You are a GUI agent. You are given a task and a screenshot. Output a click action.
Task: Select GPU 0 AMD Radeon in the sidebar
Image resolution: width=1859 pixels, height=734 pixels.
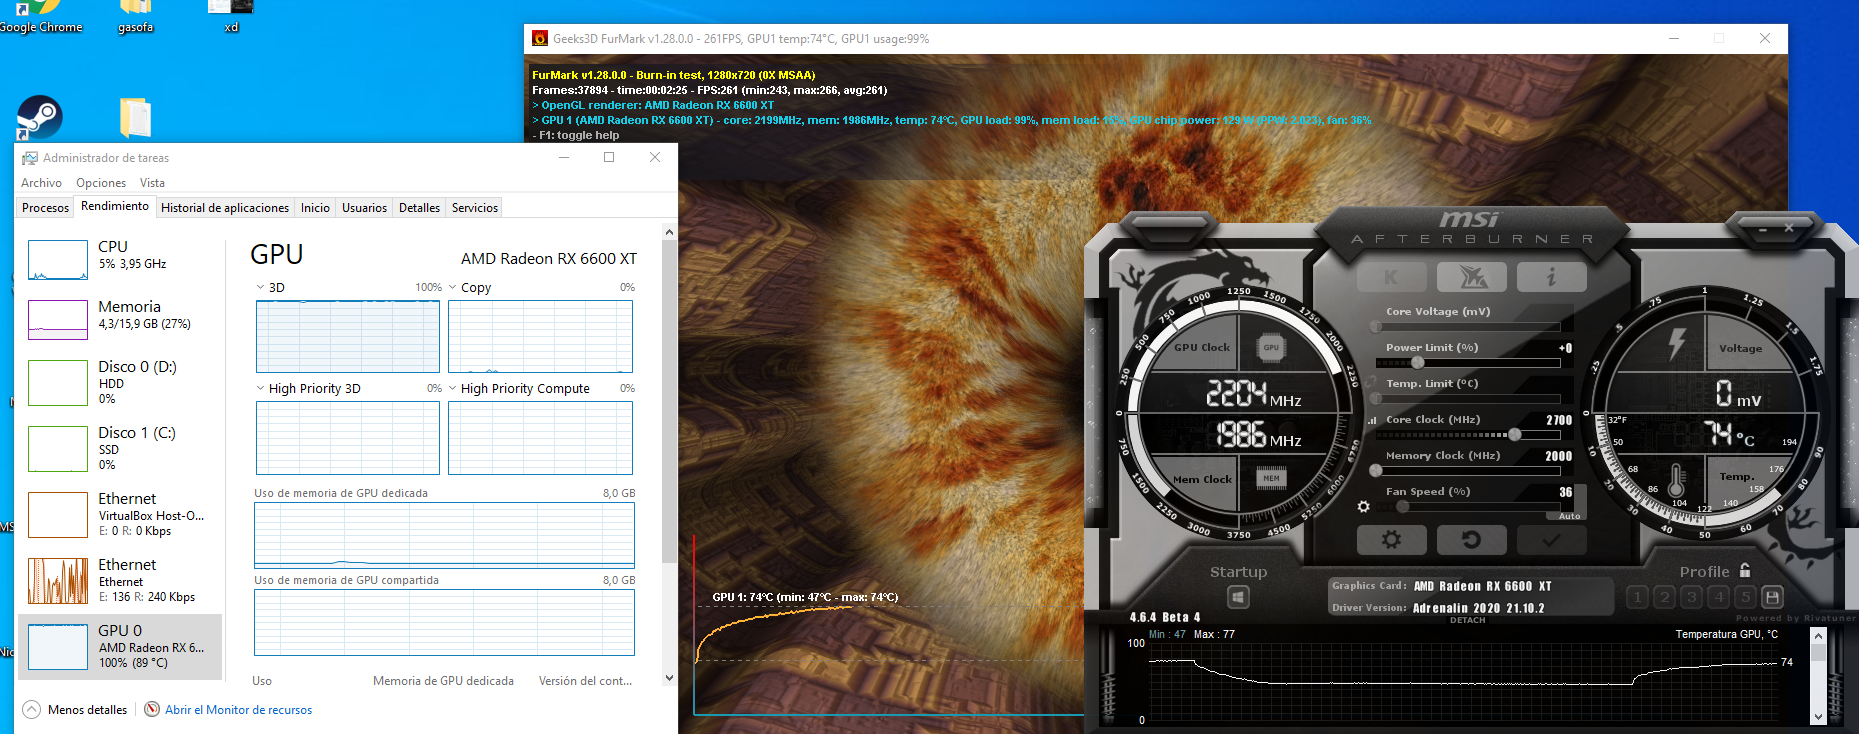coord(120,647)
